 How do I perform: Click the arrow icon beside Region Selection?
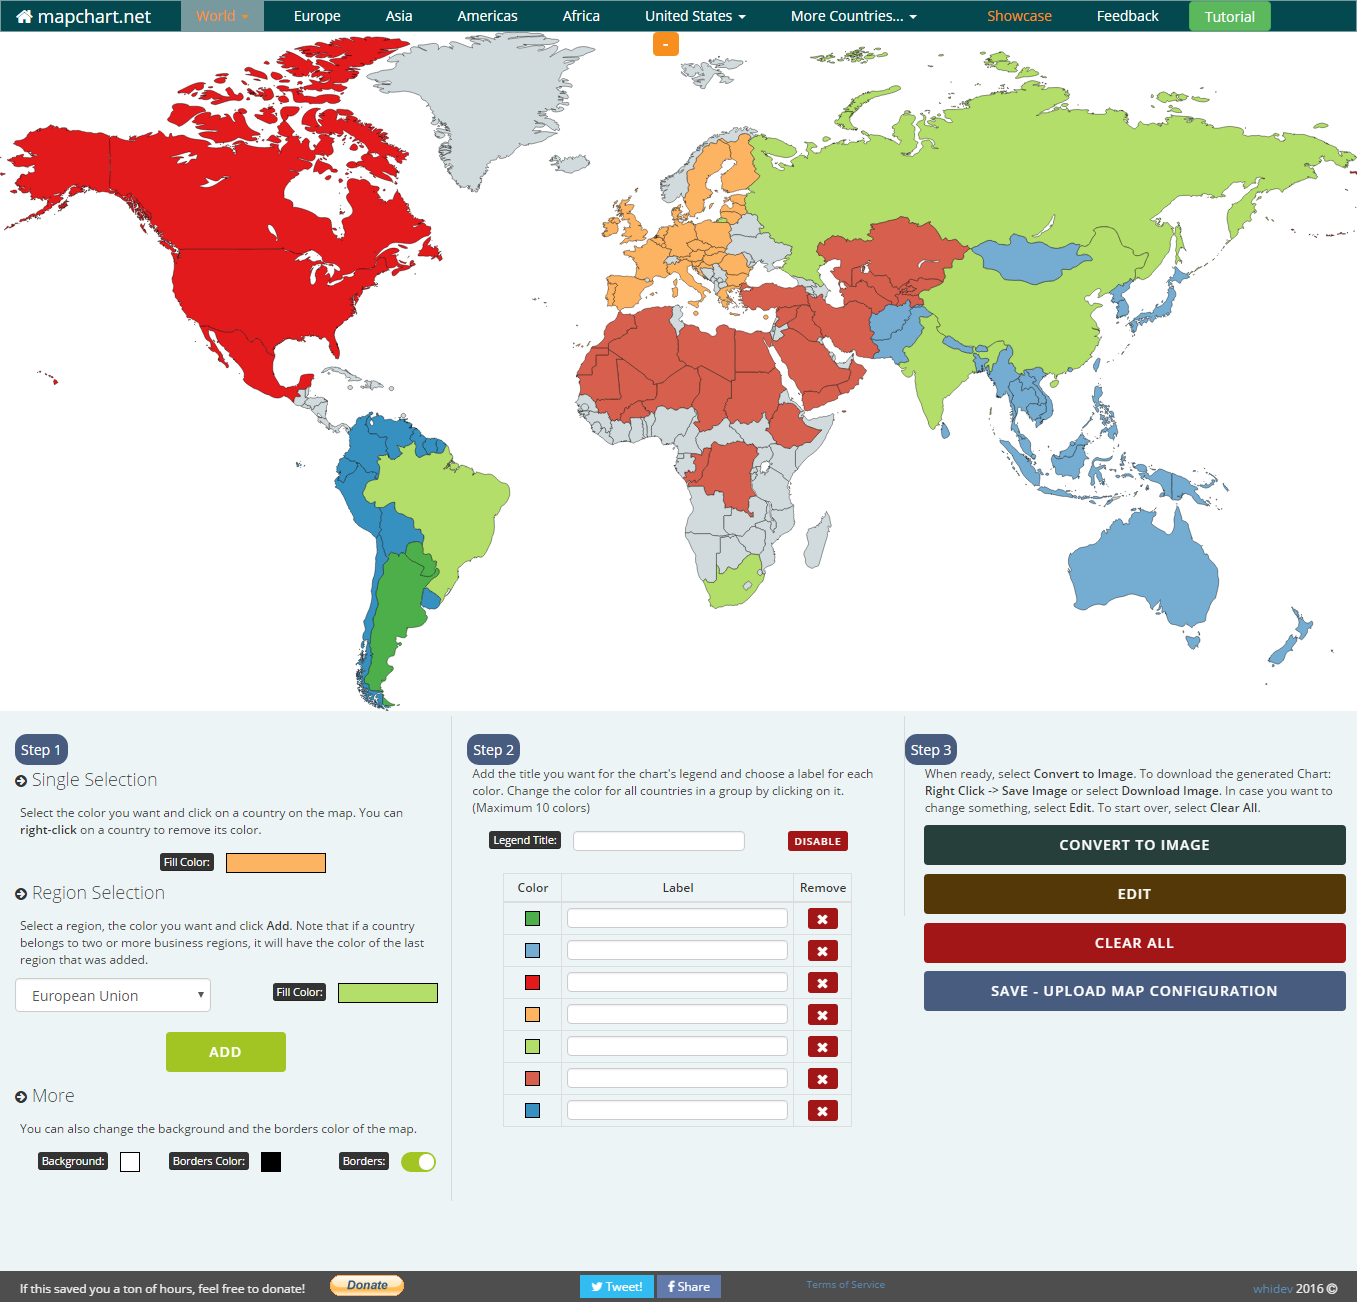(21, 893)
